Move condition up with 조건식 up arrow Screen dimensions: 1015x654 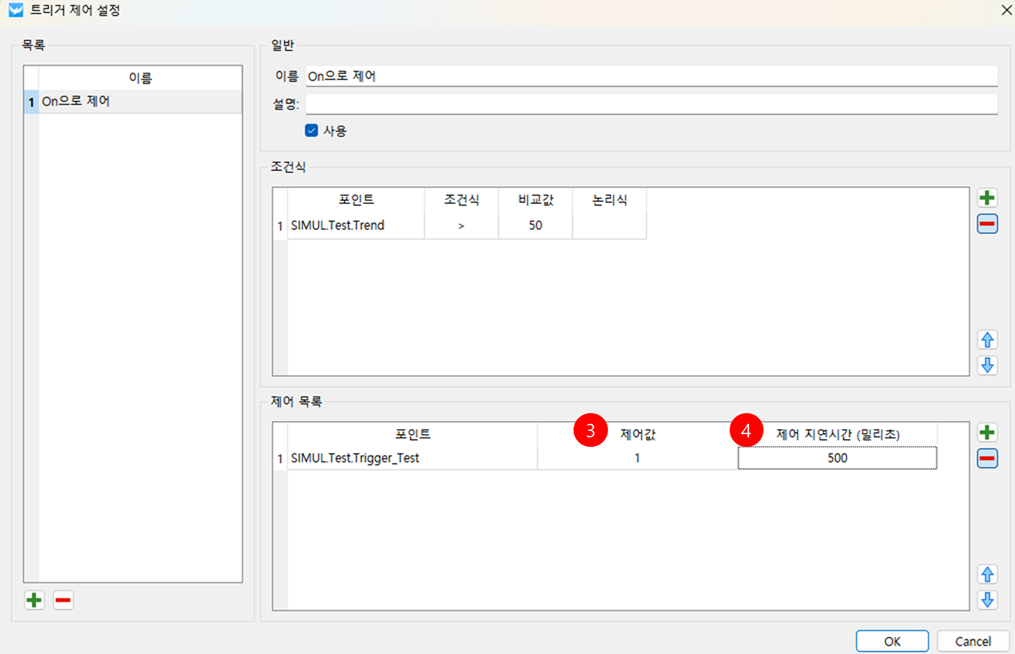(987, 340)
